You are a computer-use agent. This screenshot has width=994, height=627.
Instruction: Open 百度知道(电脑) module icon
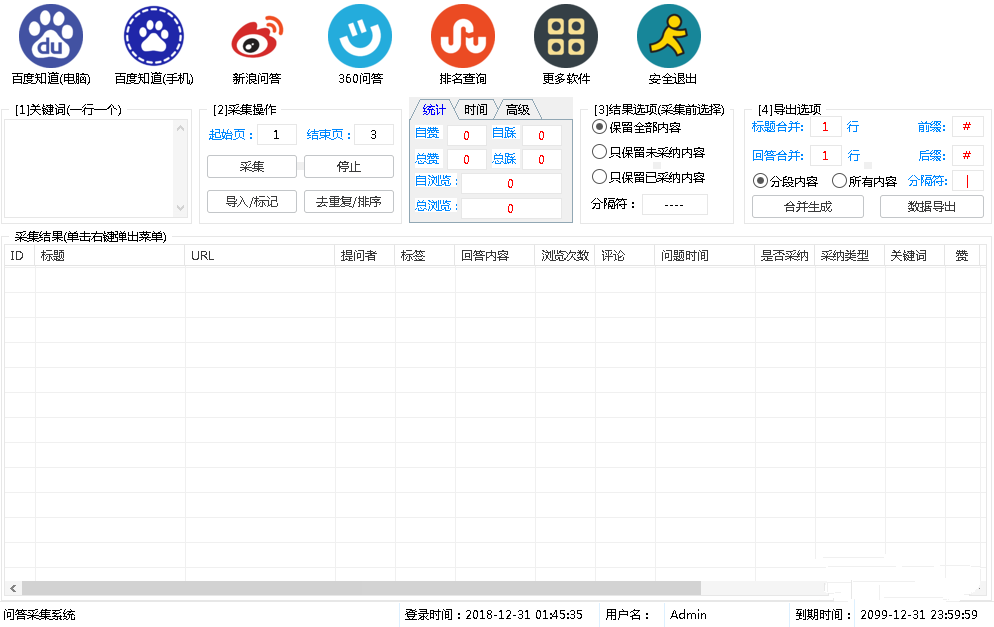pos(51,36)
